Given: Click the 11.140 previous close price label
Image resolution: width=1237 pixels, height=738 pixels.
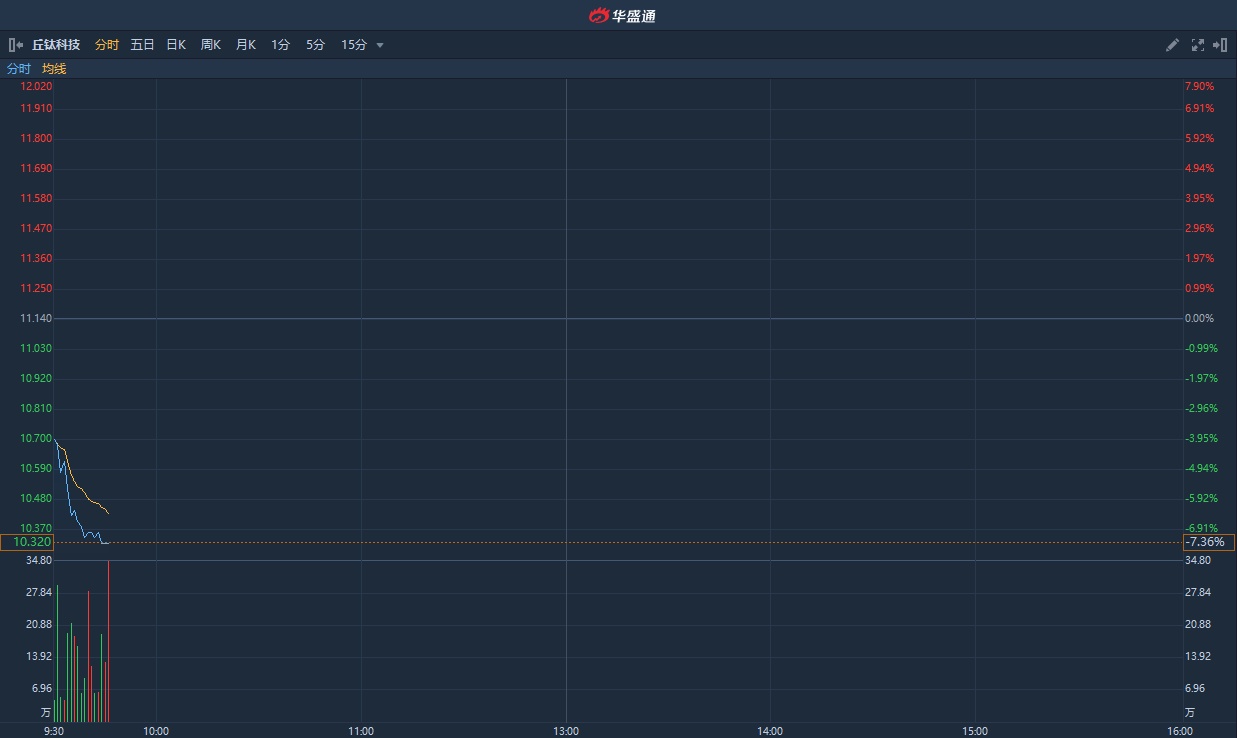Looking at the screenshot, I should click(x=36, y=318).
